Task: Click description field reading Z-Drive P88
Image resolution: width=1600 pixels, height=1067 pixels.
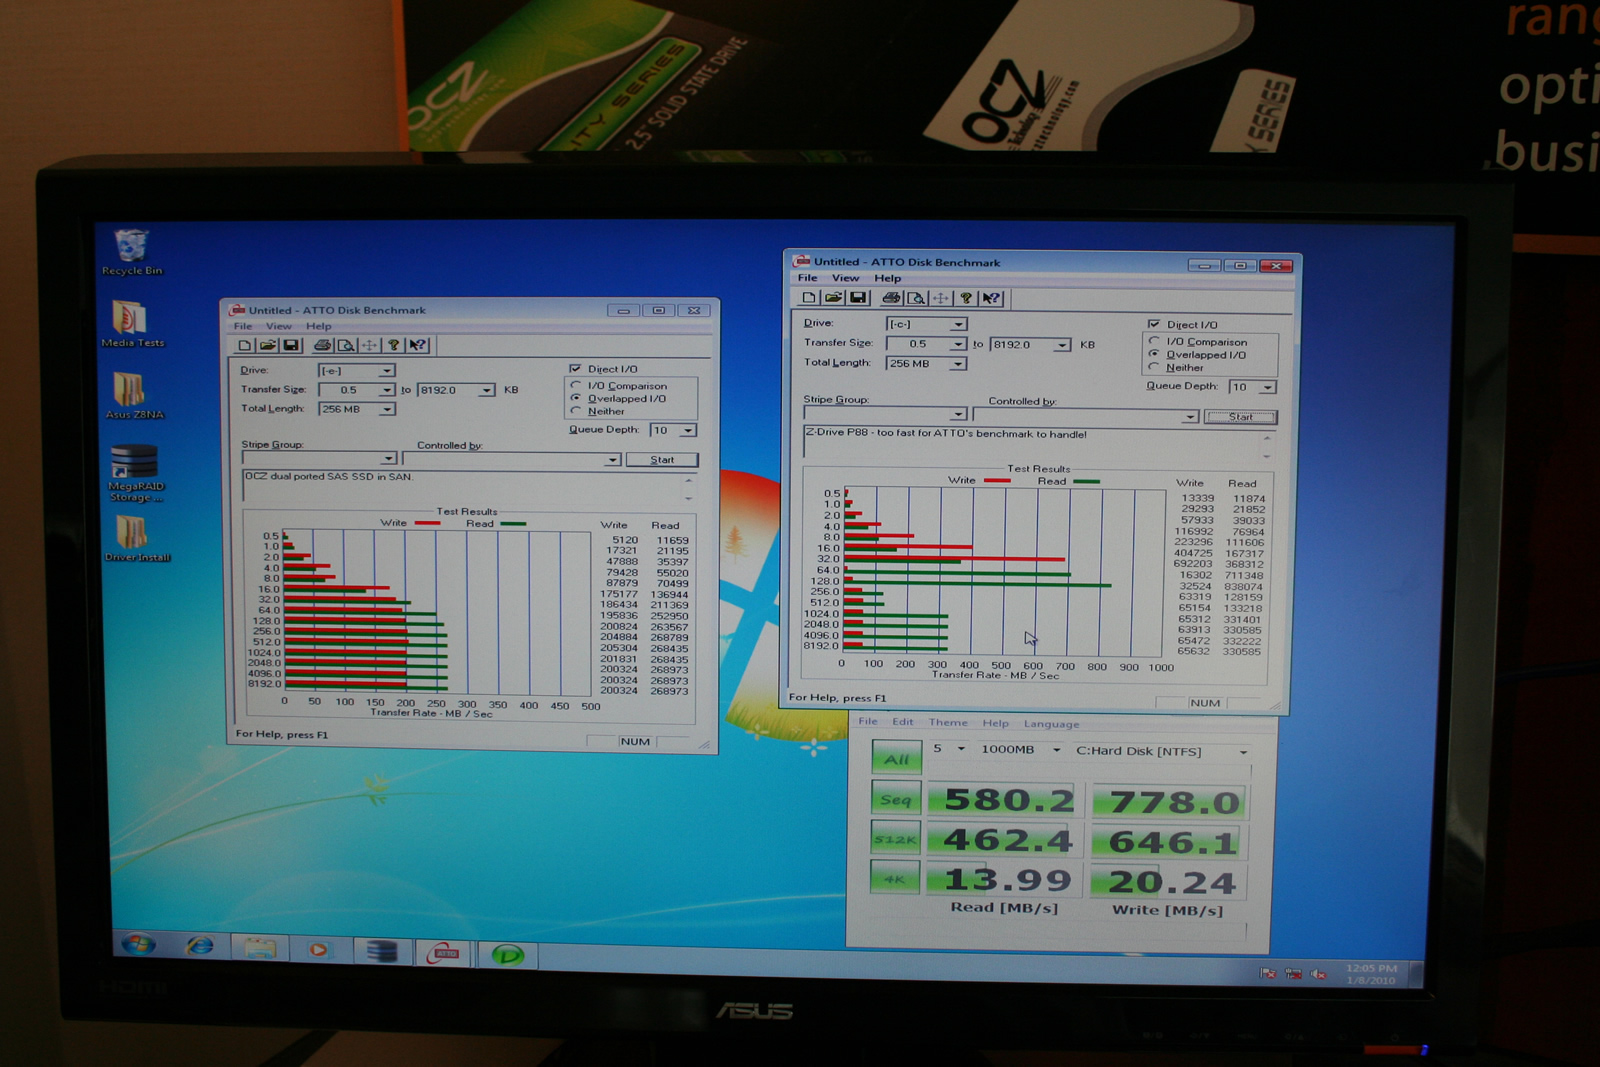Action: (1039, 444)
